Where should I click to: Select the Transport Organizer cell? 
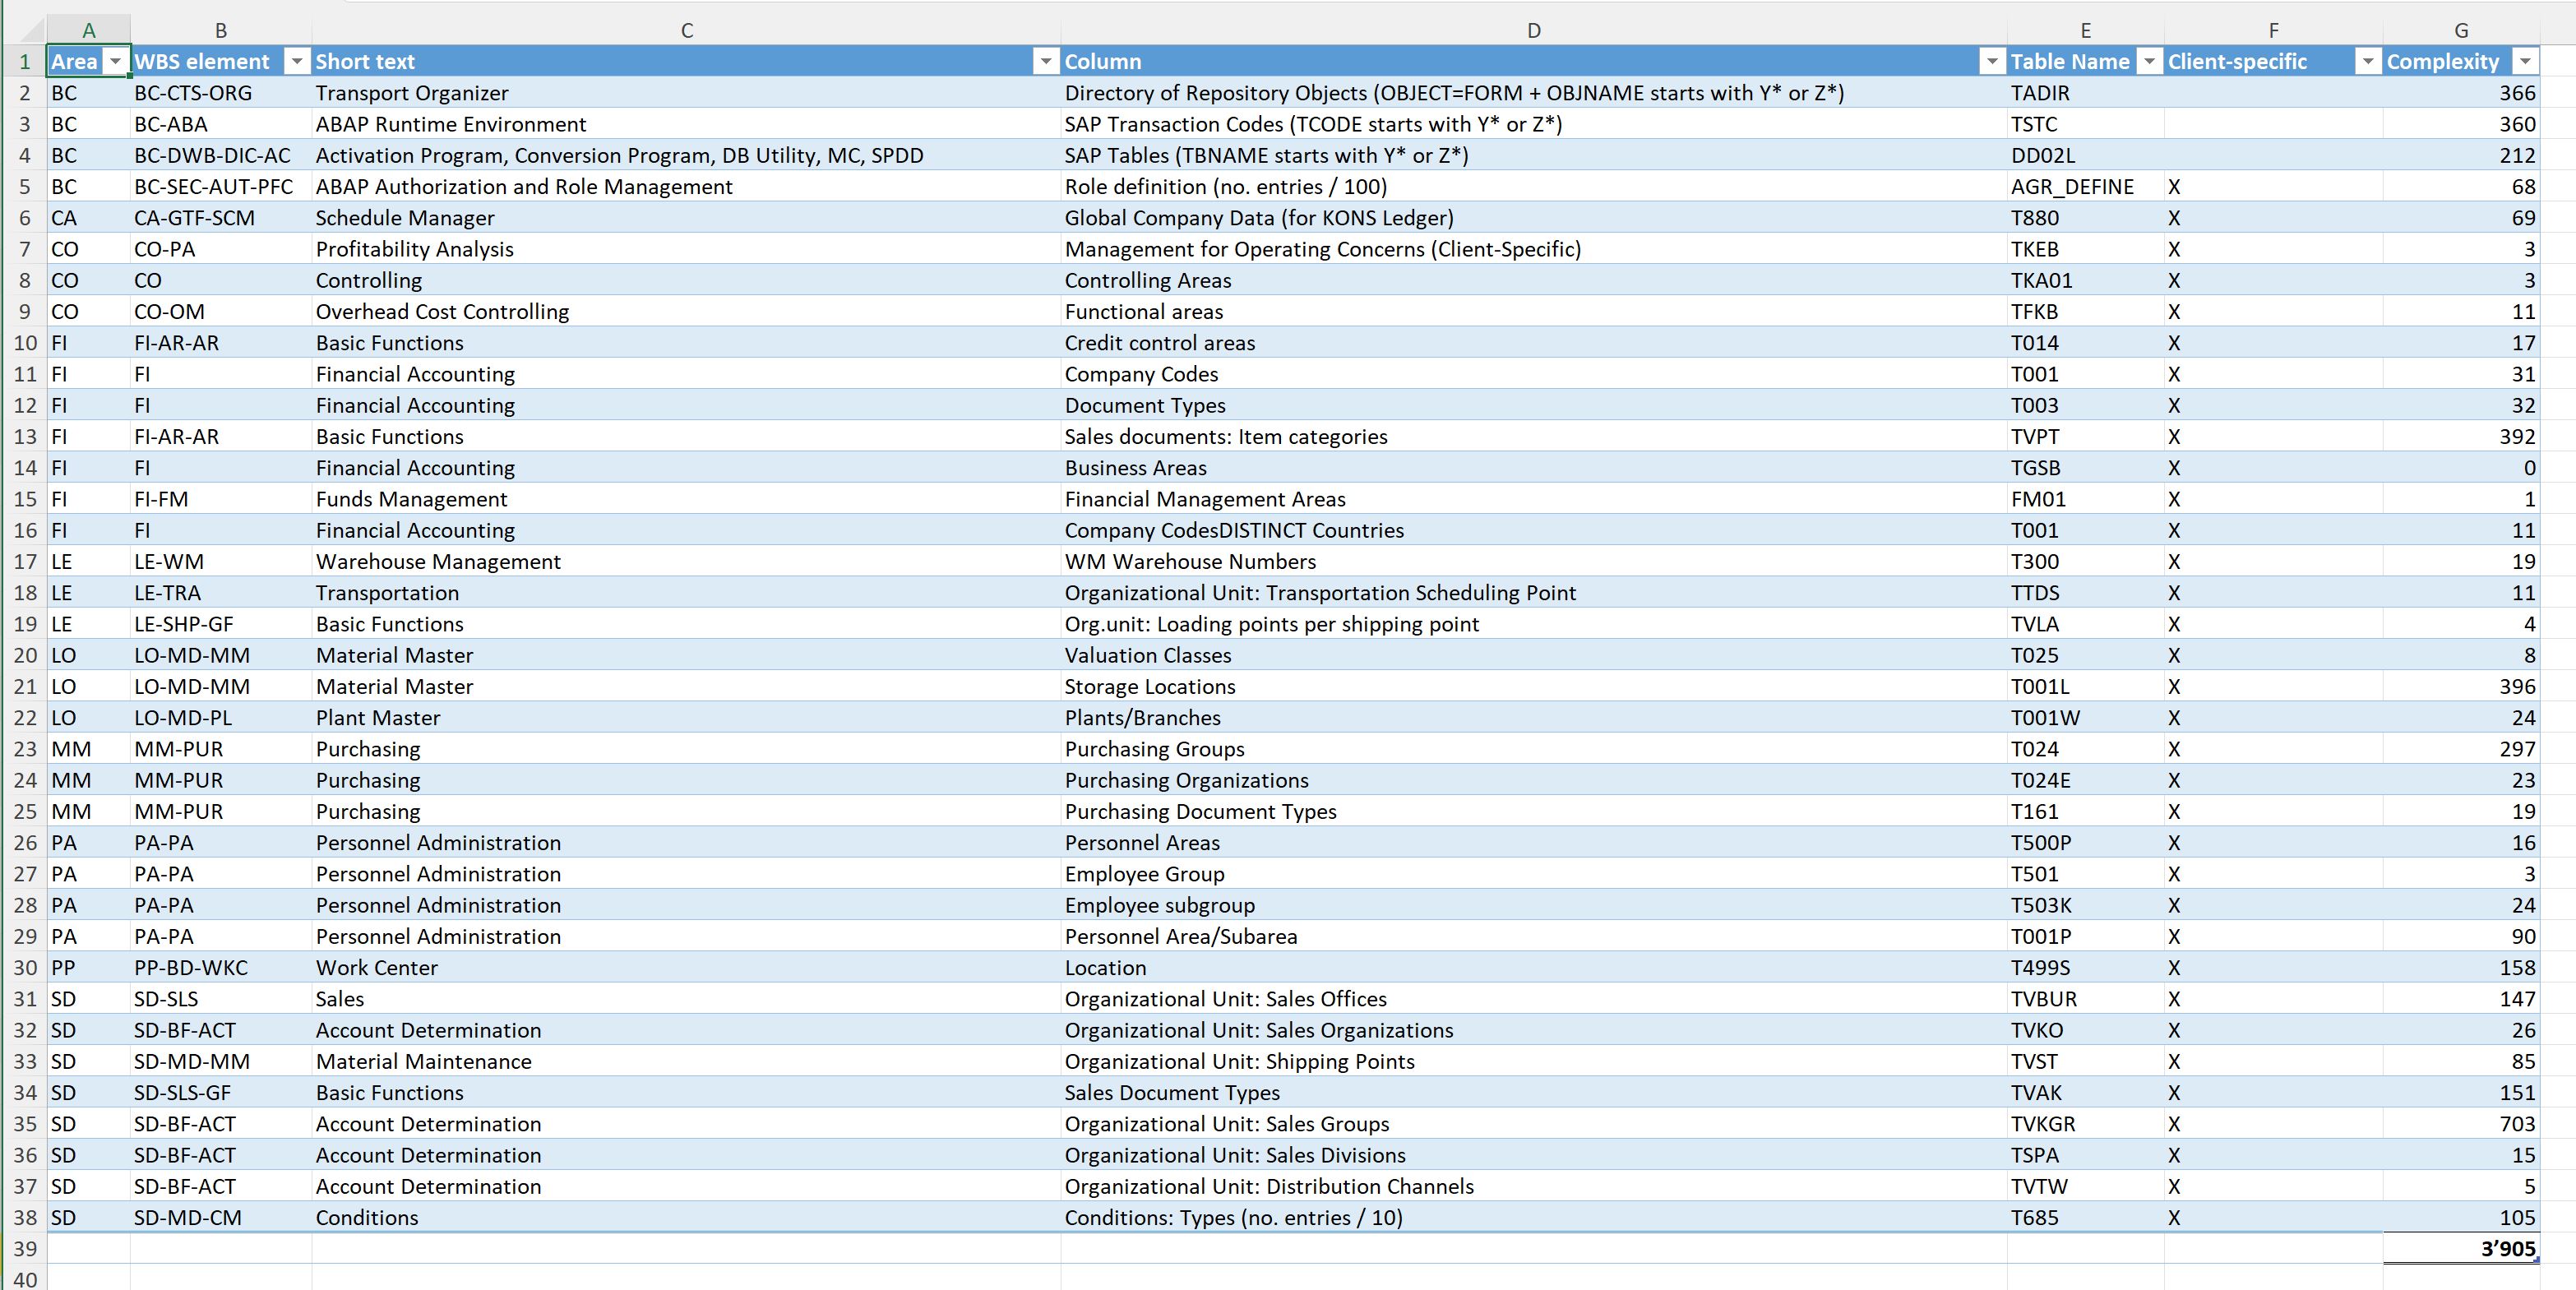pyautogui.click(x=412, y=93)
